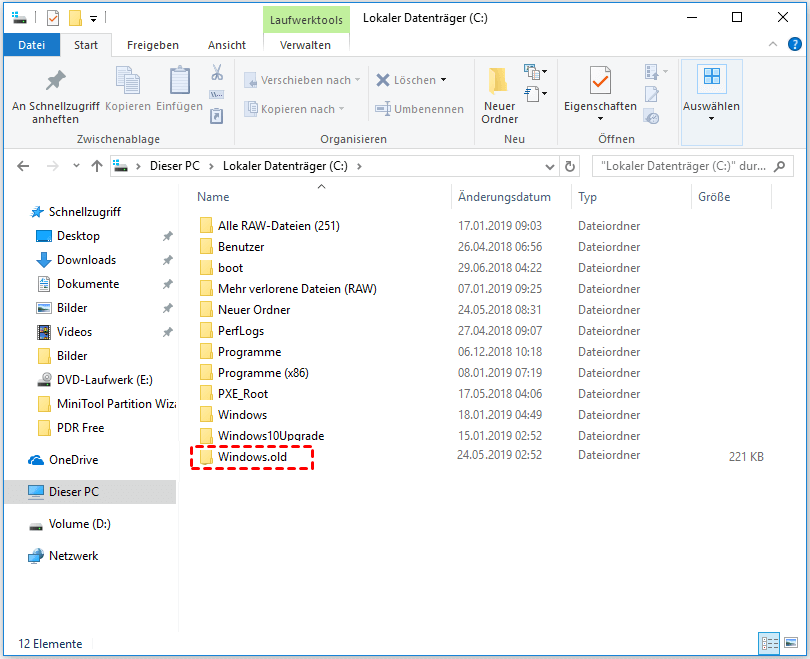Viewport: 810px width, 659px height.
Task: Customize the quick access toolbar dropdown
Action: point(94,19)
